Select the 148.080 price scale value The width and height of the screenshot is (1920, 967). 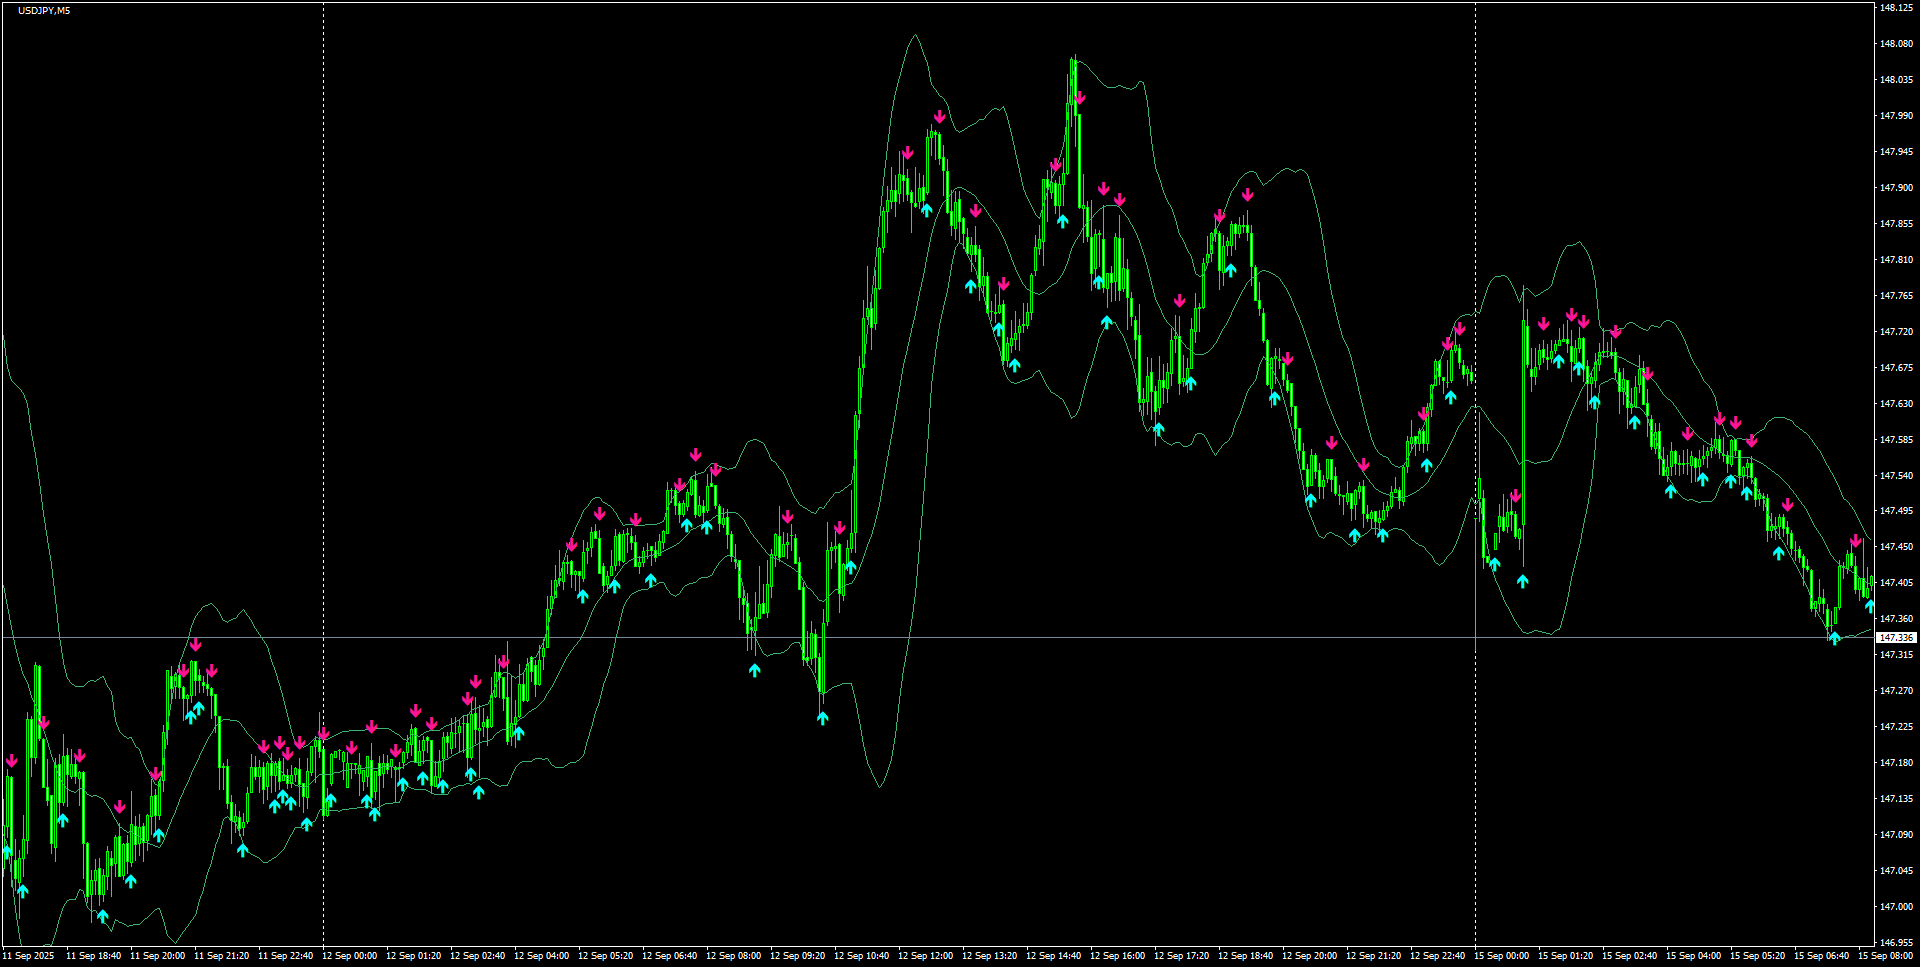(1896, 44)
